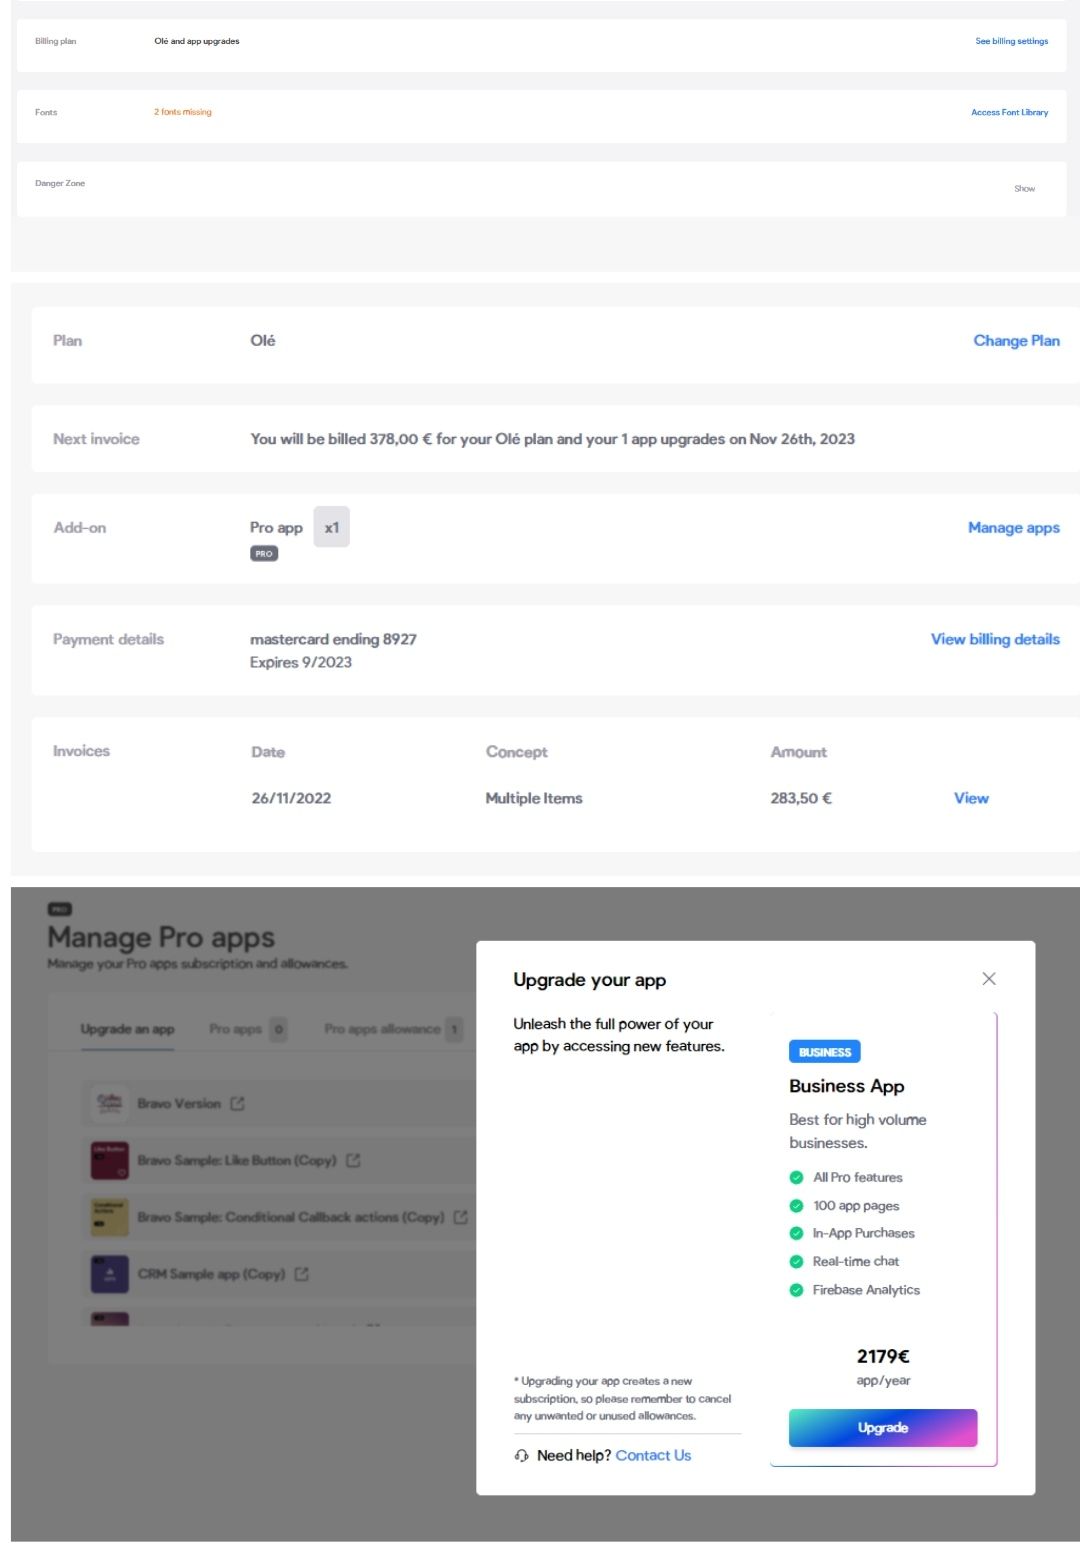Click the "Olé and app upgrades" billing plan text
This screenshot has width=1080, height=1546.
tap(197, 42)
